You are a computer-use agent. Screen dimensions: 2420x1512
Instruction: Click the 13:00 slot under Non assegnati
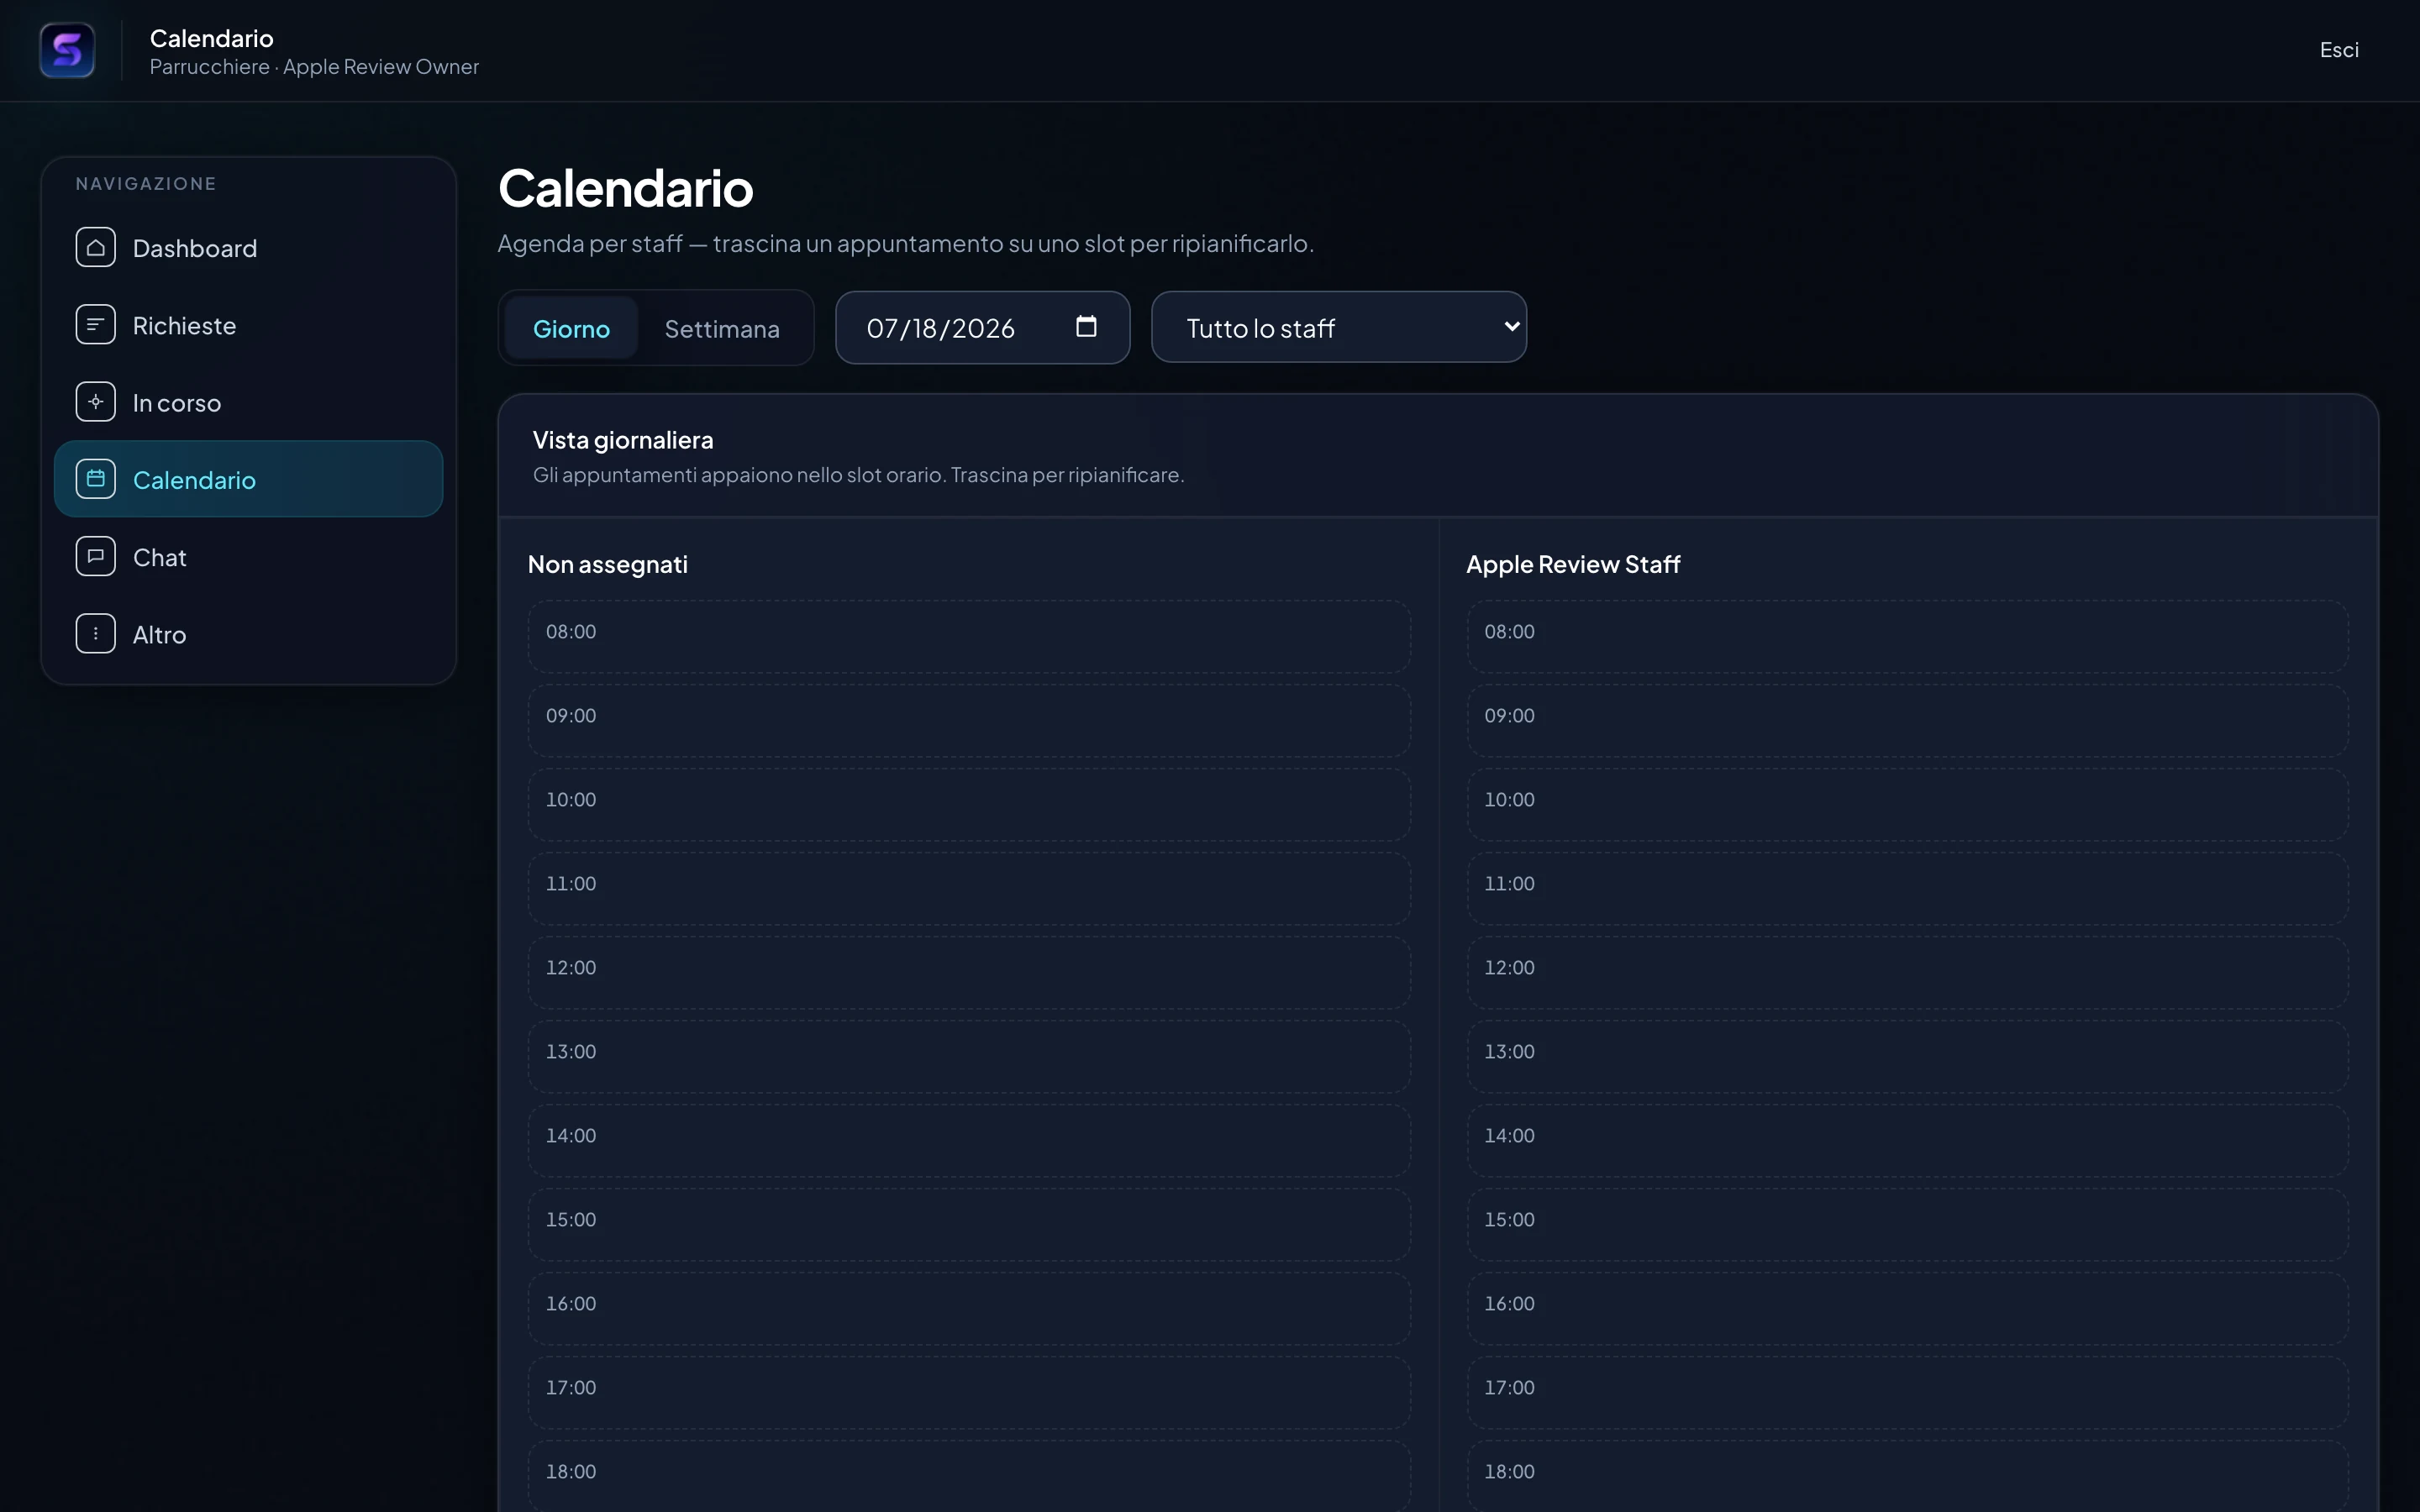969,1056
